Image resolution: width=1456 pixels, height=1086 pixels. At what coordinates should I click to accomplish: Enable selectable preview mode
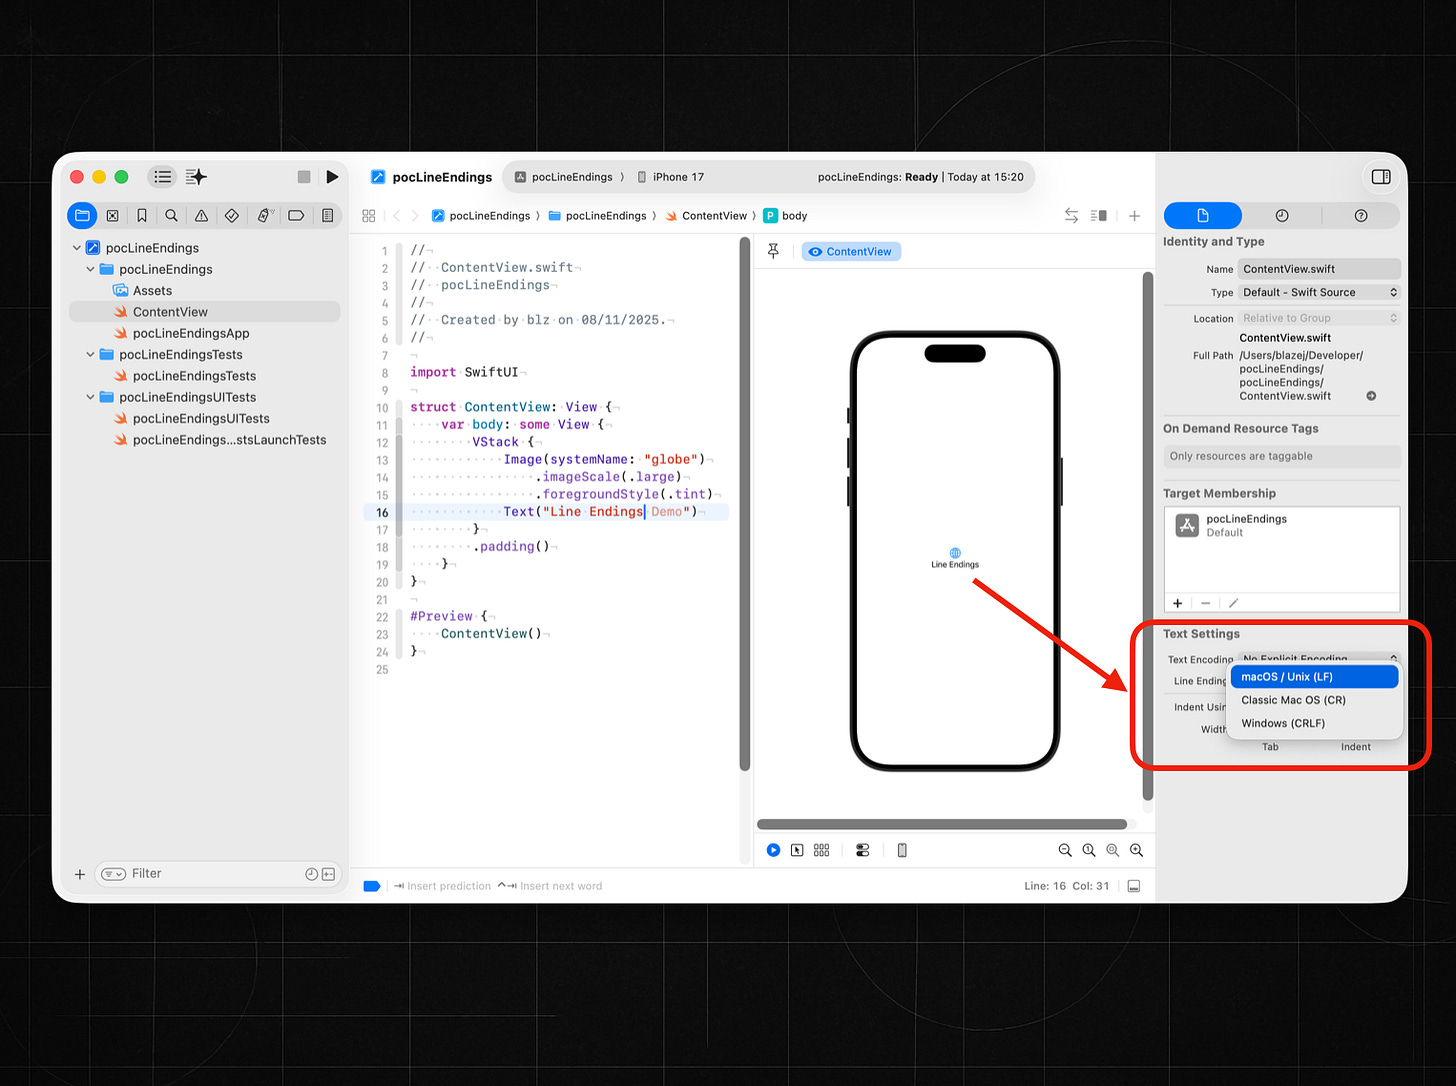797,850
